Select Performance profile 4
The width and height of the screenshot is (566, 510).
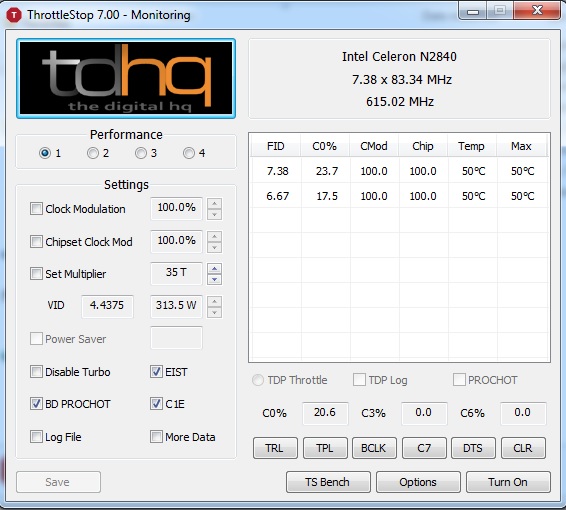coord(189,153)
